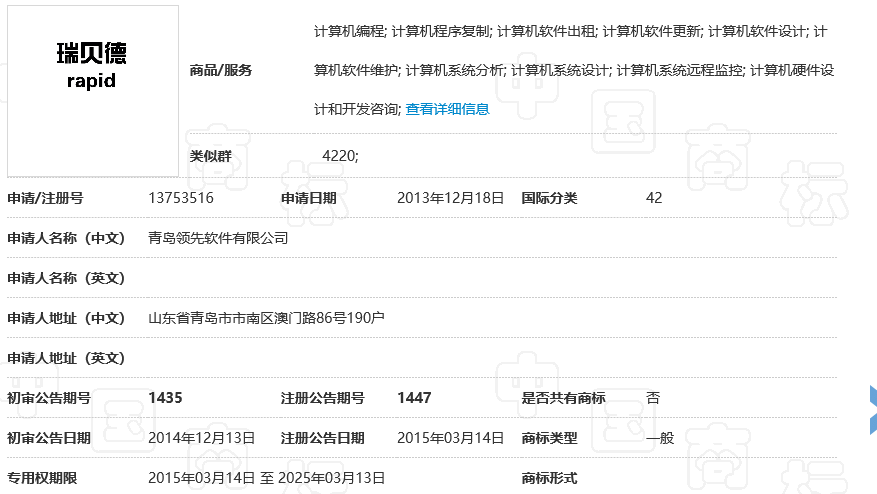Click the 商标形式 label

pos(549,478)
